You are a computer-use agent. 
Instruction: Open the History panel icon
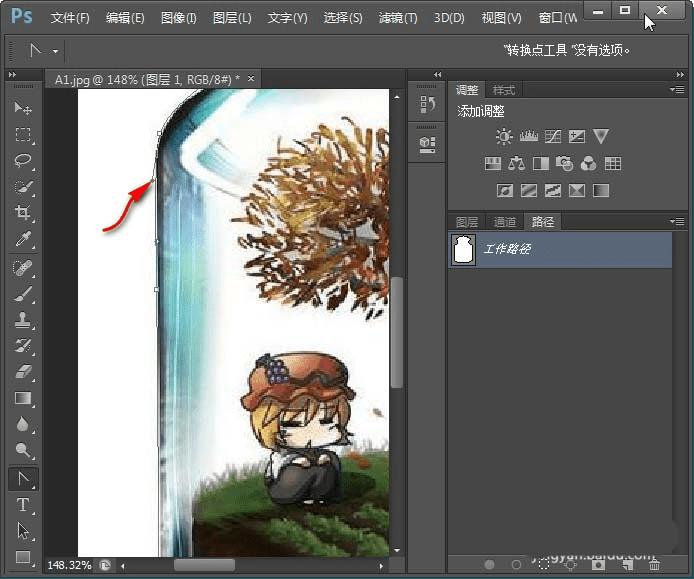point(427,106)
